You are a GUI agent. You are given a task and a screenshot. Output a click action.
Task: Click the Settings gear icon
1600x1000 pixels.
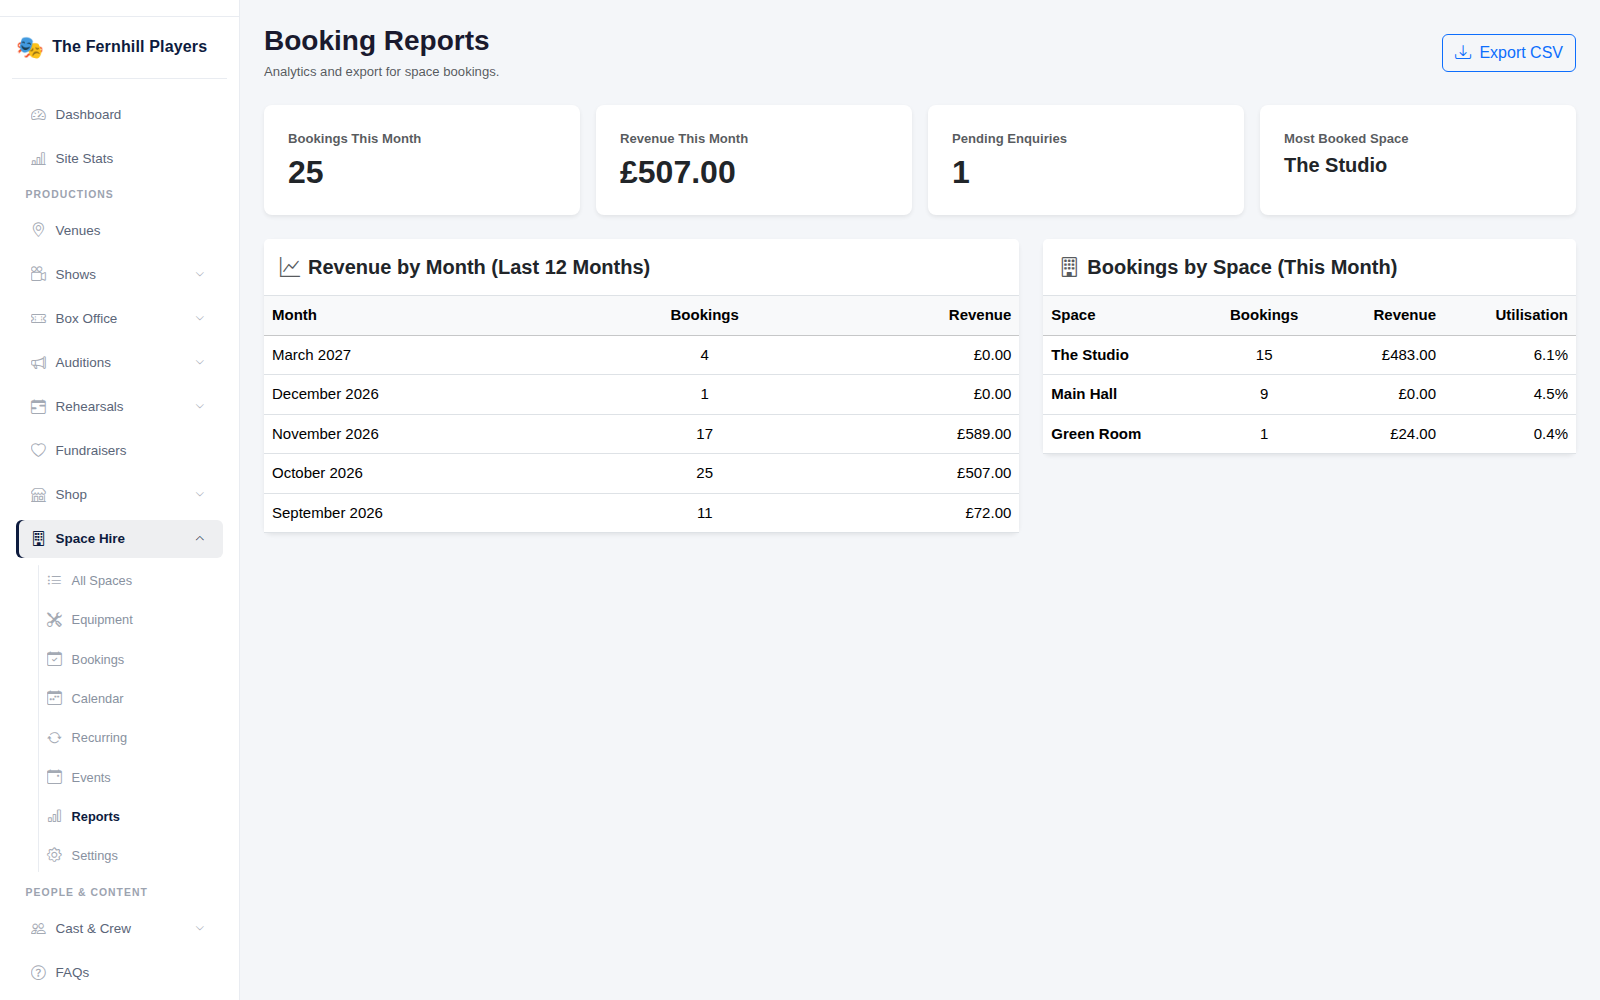54,856
